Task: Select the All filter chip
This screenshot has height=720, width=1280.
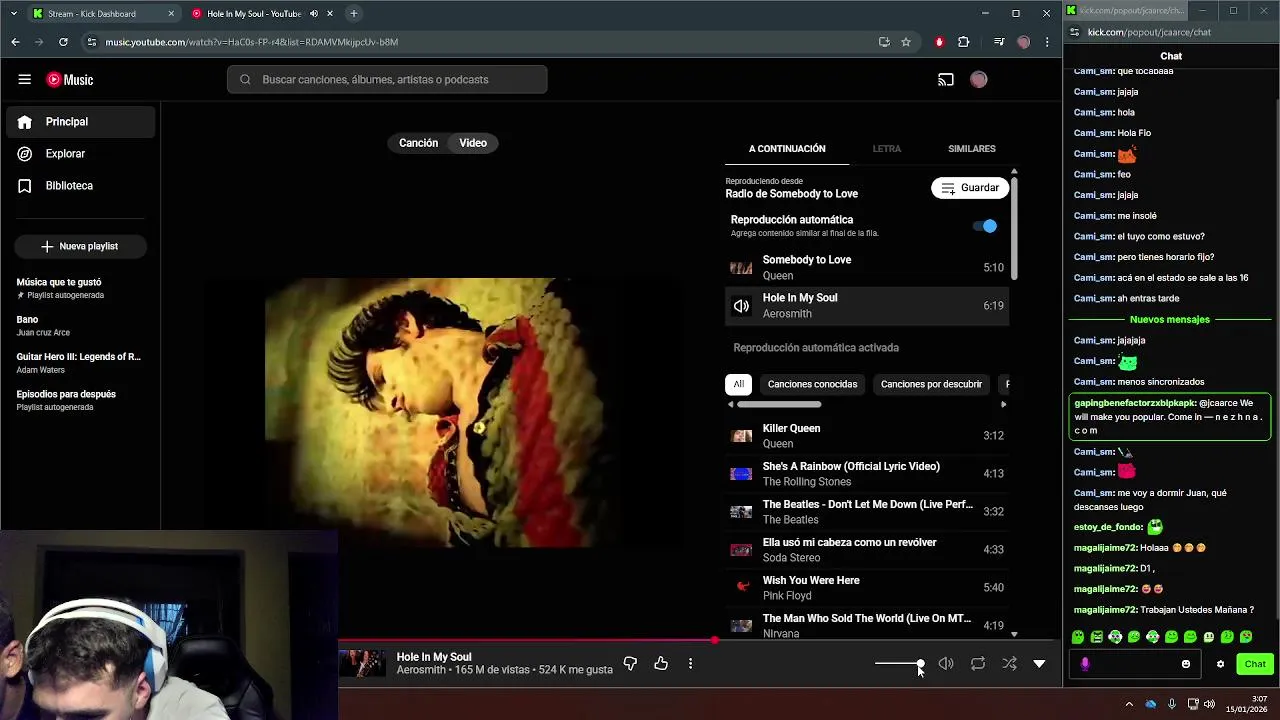Action: click(x=738, y=384)
